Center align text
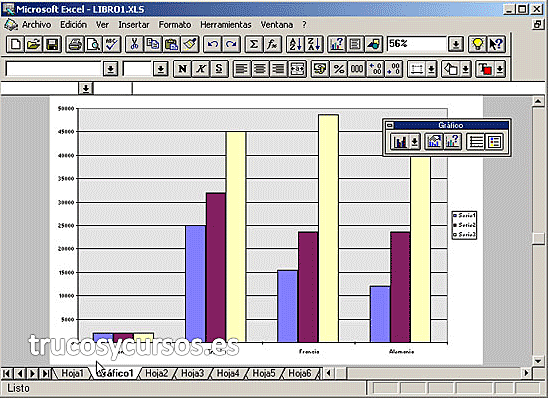Screen dimensions: 548x398 pos(260,69)
